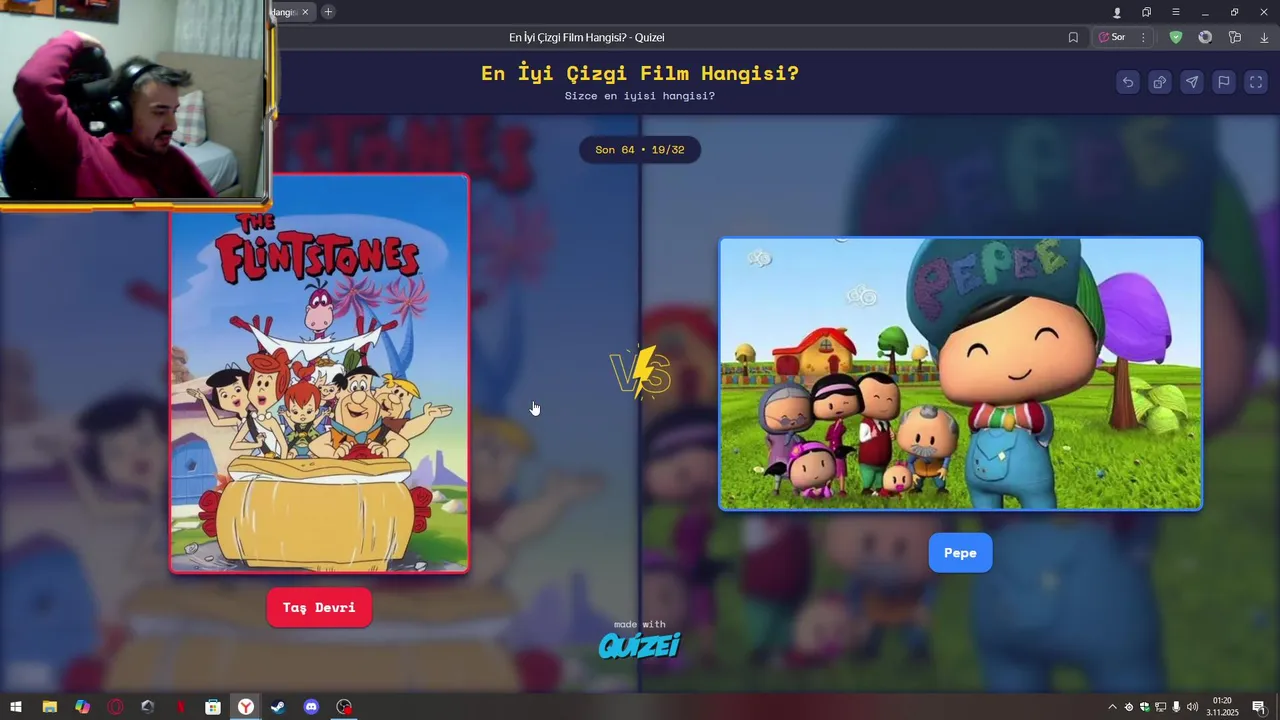Select the Pepee cartoon image
Image resolution: width=1280 pixels, height=720 pixels.
(x=960, y=374)
